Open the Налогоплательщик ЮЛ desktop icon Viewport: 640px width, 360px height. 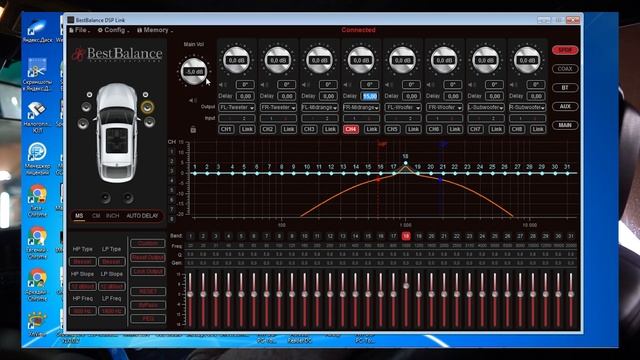pyautogui.click(x=37, y=116)
